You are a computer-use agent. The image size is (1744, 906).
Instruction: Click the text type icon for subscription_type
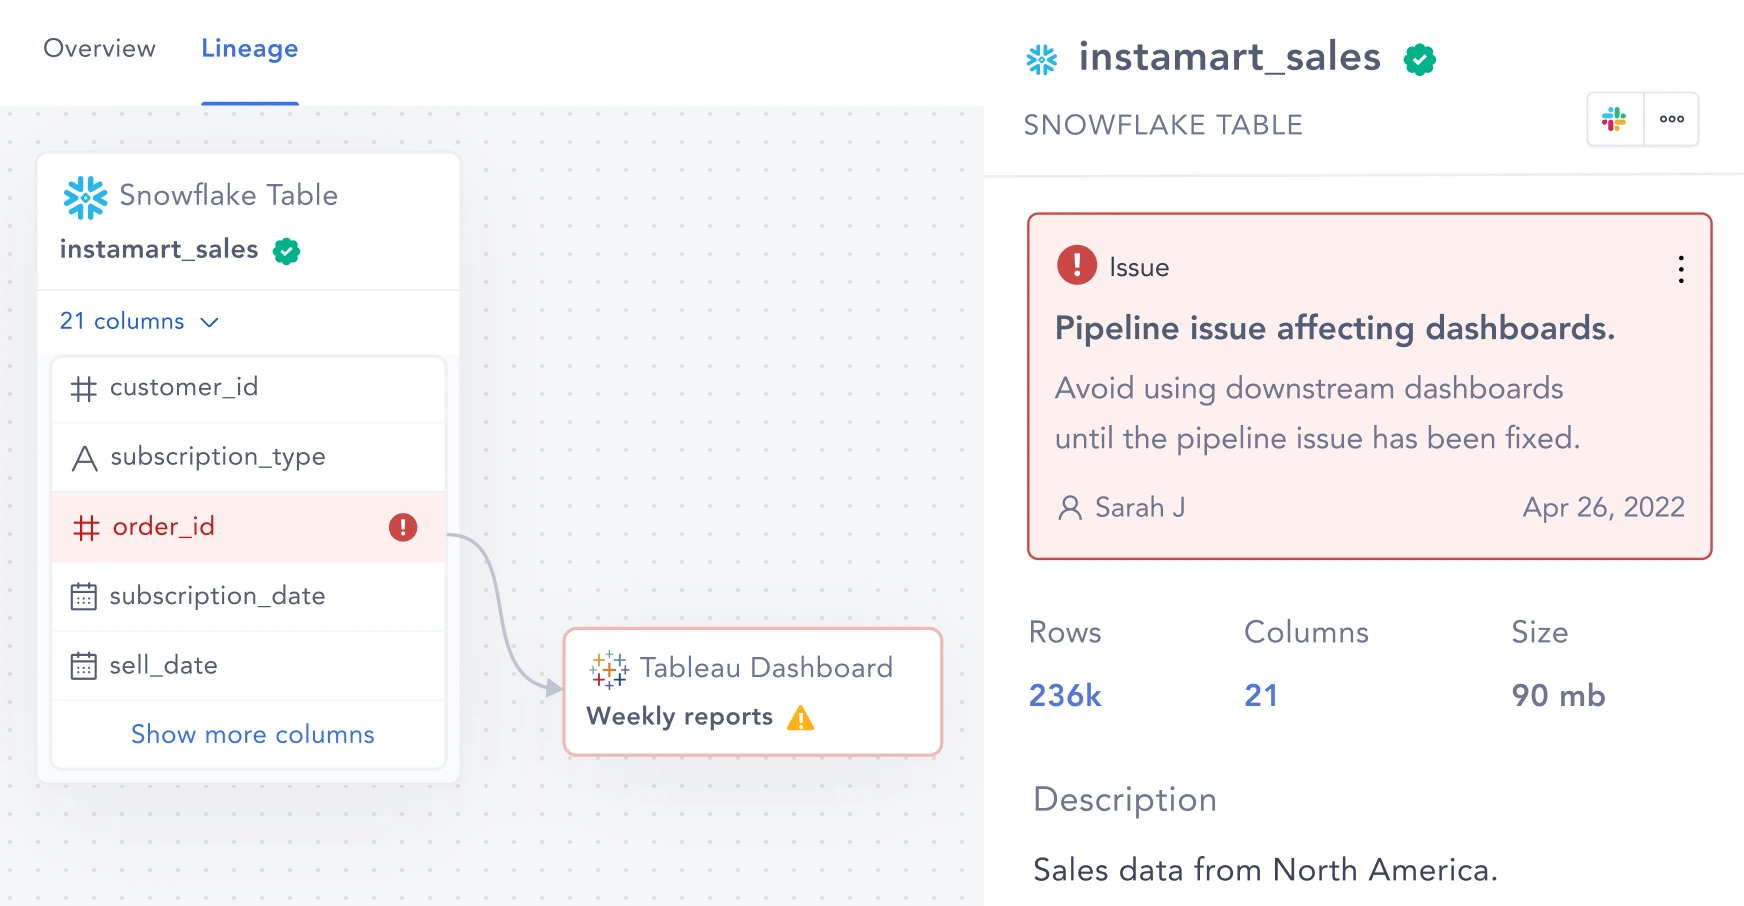tap(85, 458)
